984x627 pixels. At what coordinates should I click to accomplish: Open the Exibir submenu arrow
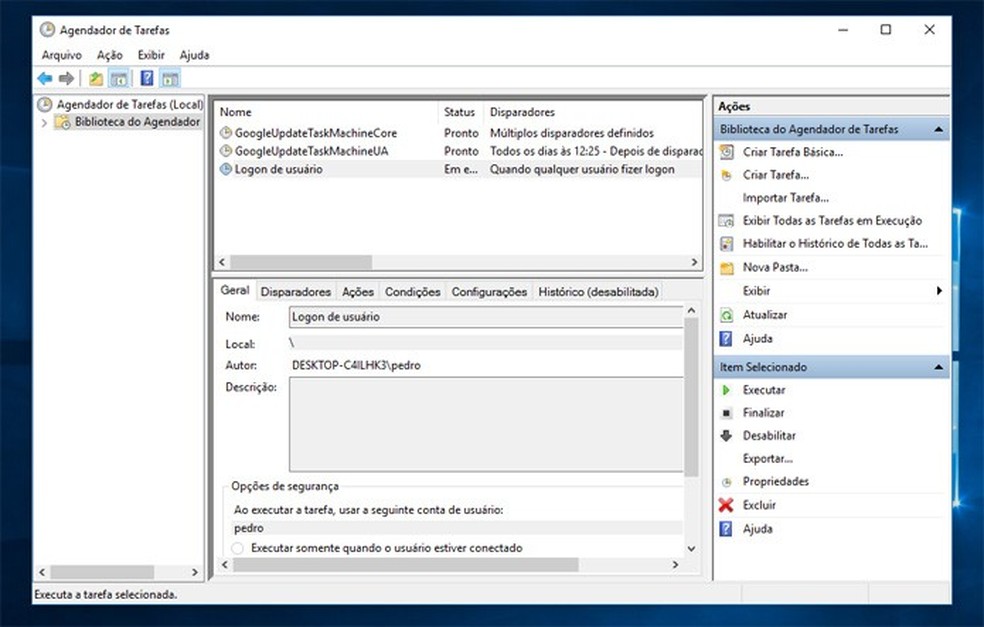click(938, 290)
